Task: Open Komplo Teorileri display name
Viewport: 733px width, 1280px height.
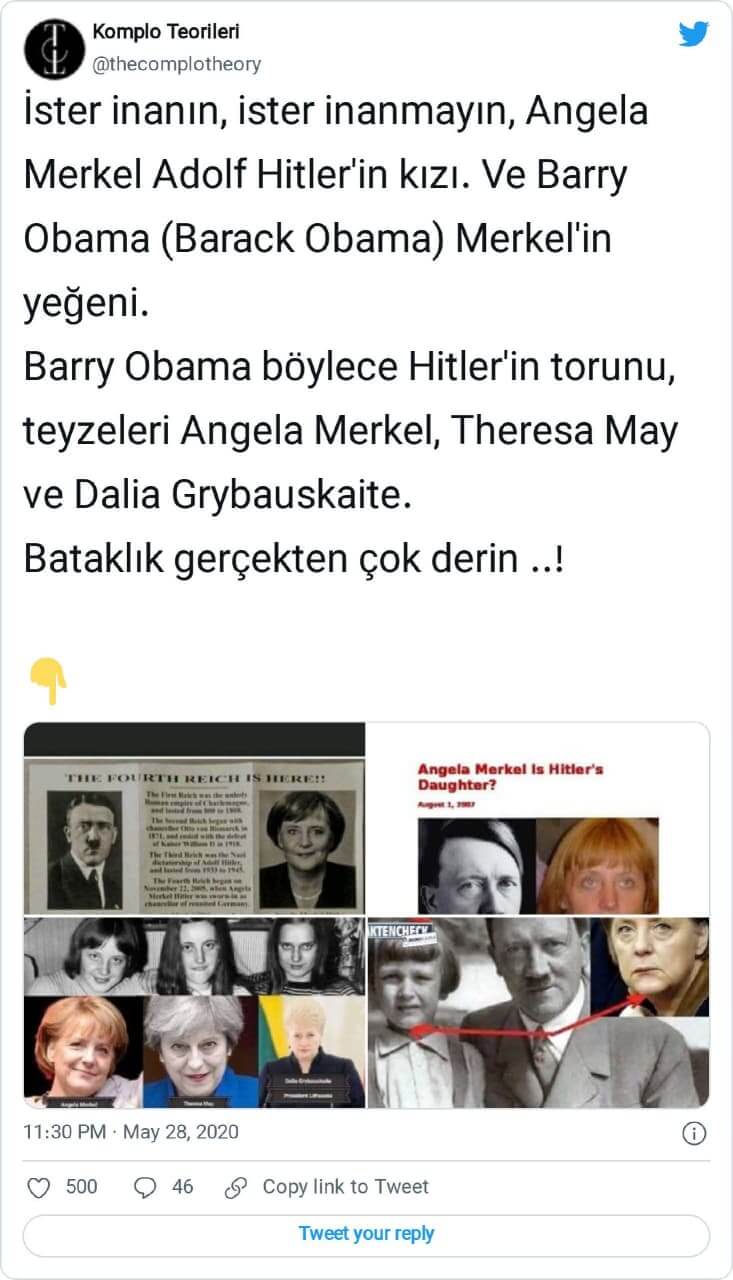Action: click(x=166, y=33)
